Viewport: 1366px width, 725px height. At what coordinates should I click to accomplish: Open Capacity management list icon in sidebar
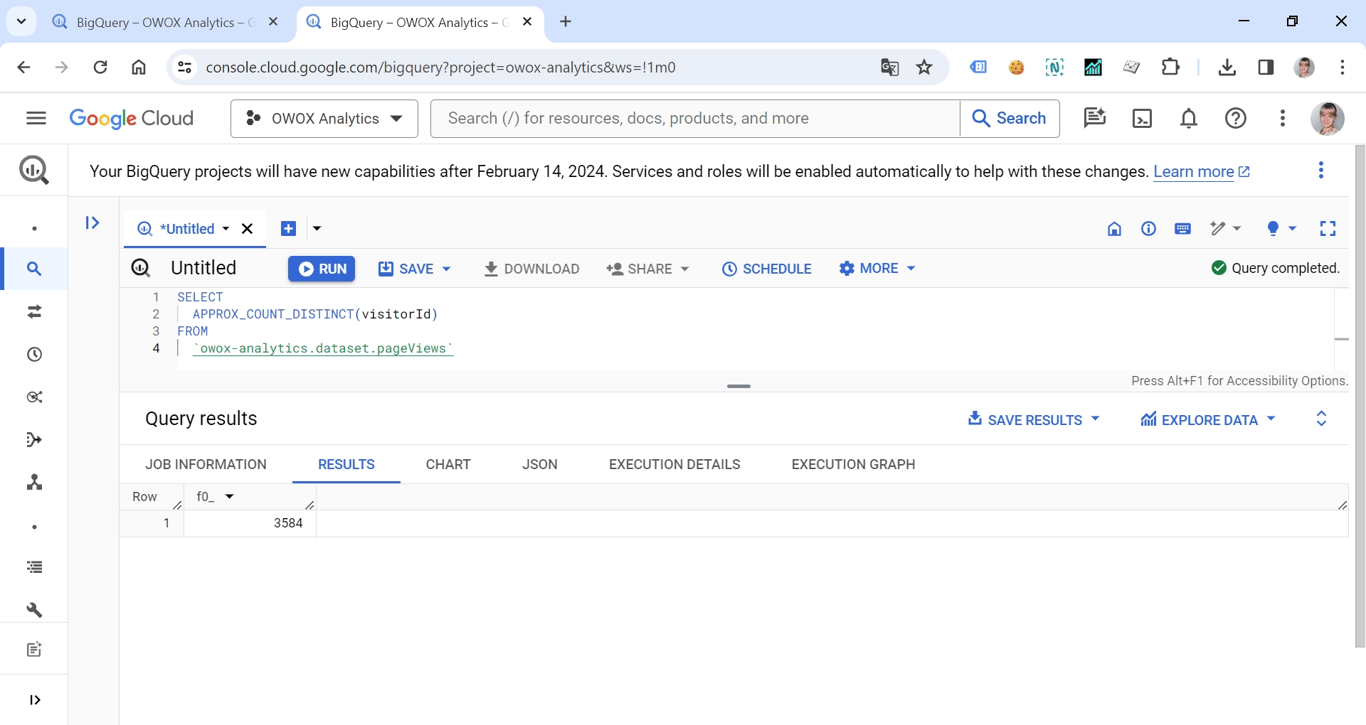tap(34, 567)
